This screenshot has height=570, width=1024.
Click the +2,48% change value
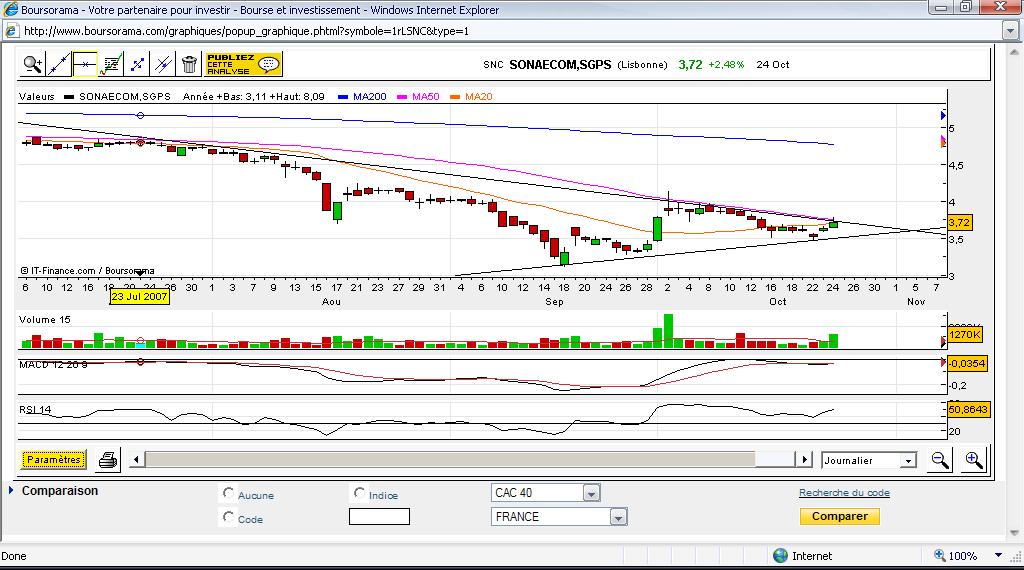726,65
